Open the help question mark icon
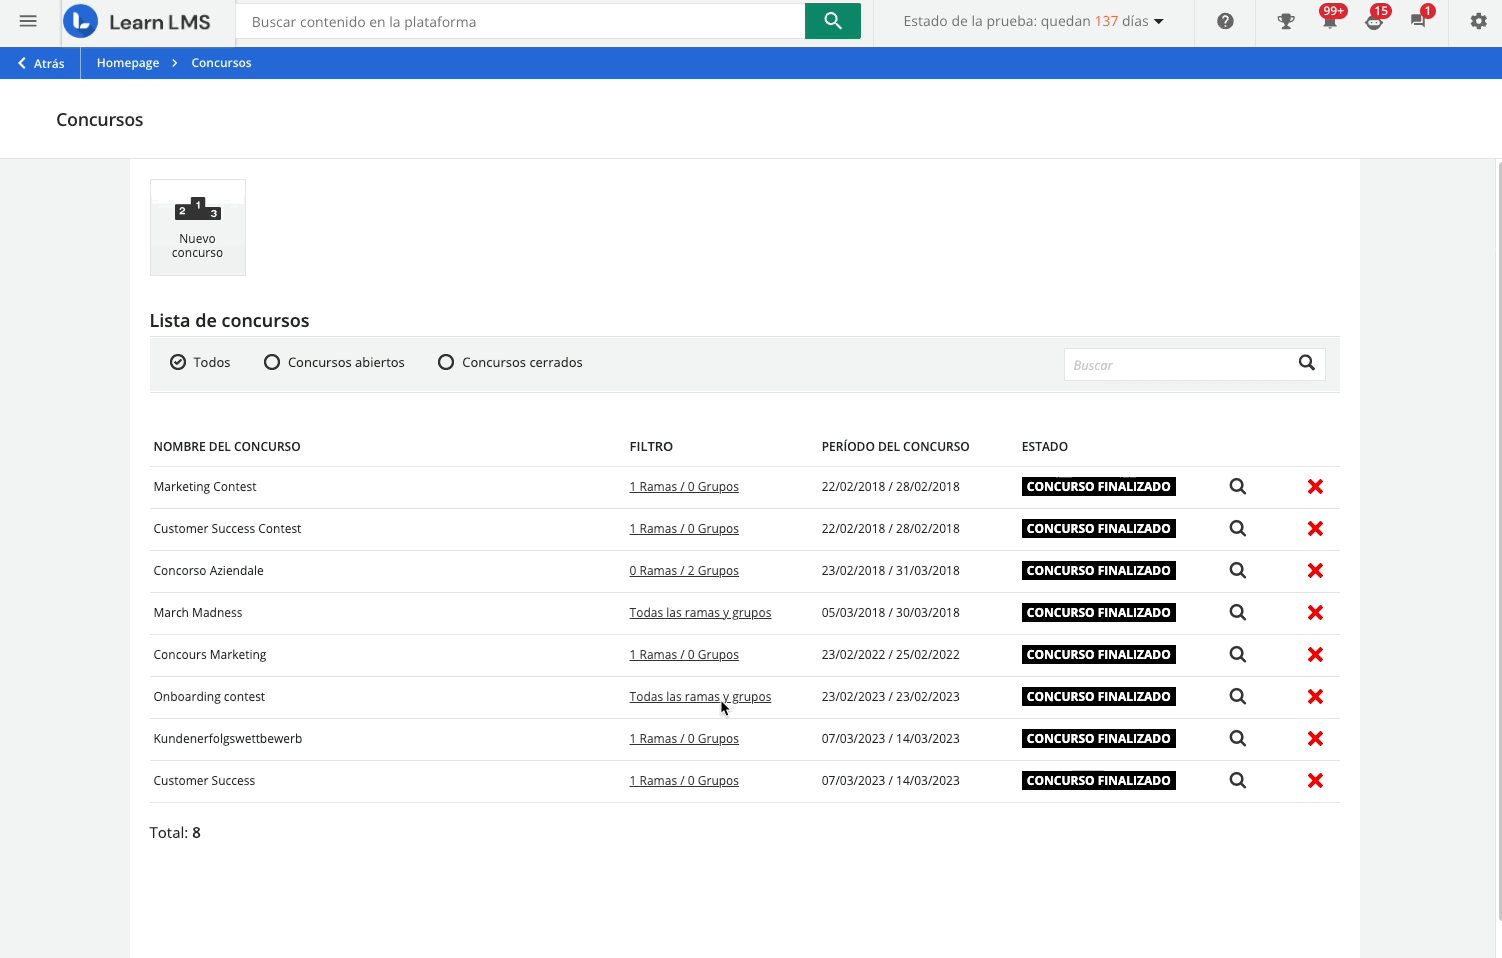Viewport: 1502px width, 958px height. tap(1225, 21)
